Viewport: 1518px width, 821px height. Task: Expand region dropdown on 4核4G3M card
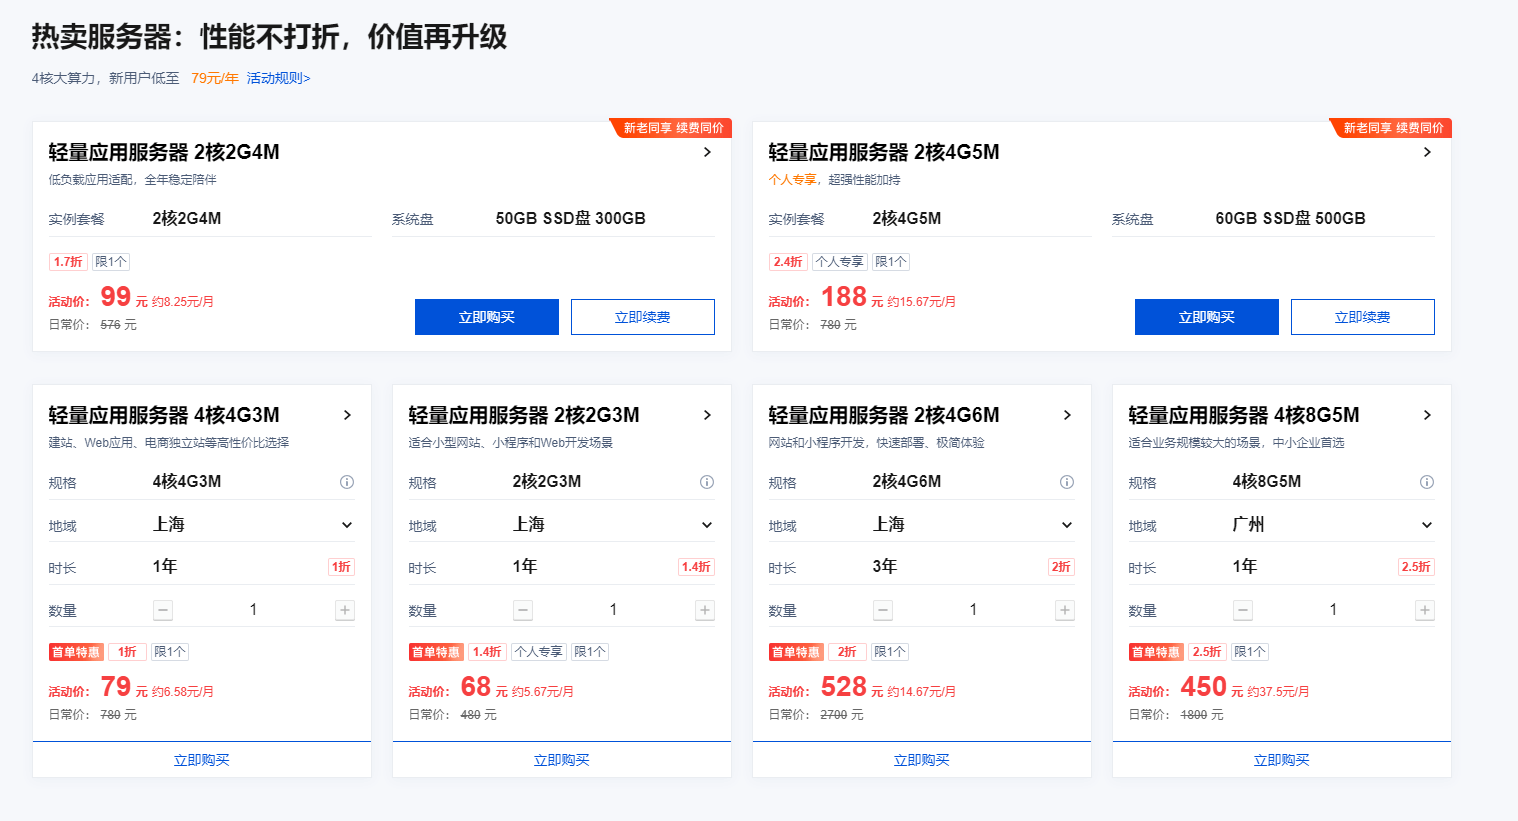[347, 525]
